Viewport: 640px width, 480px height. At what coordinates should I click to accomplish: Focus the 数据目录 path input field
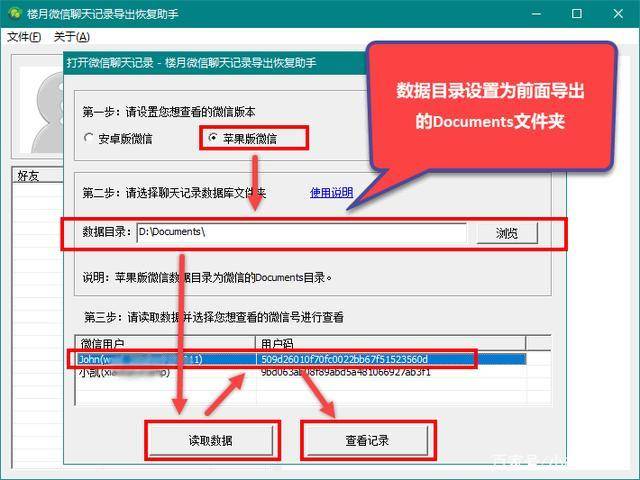302,233
